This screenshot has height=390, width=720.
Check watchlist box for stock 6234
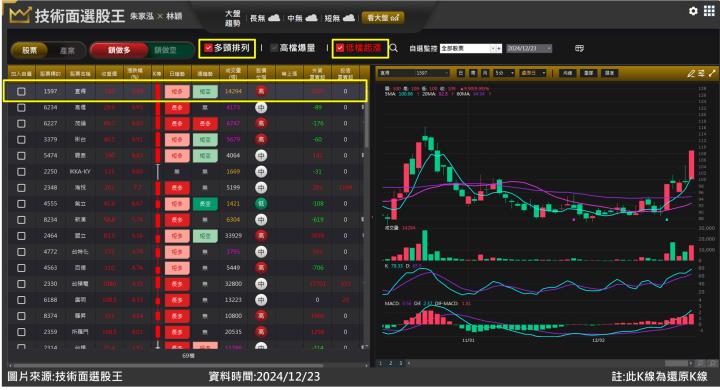(x=21, y=107)
